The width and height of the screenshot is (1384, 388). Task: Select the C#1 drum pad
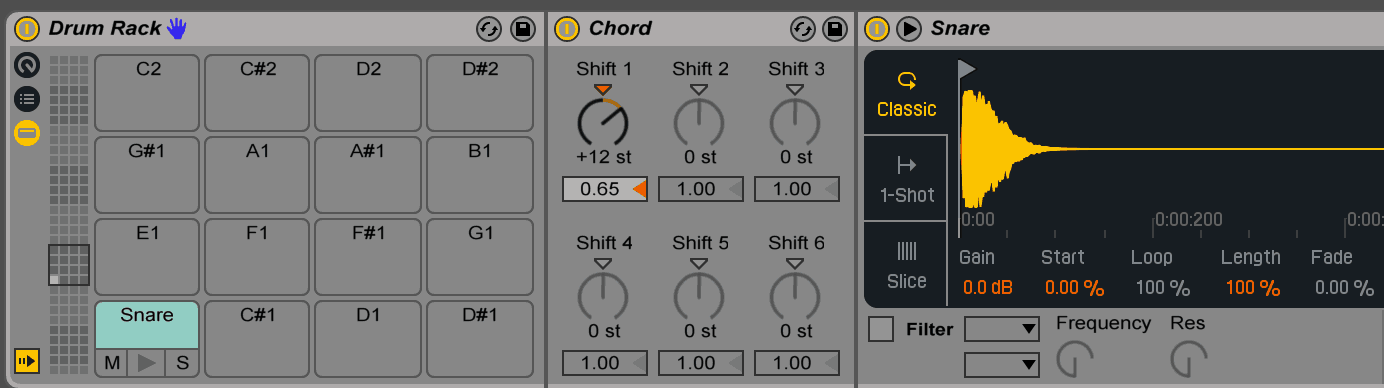pyautogui.click(x=258, y=339)
